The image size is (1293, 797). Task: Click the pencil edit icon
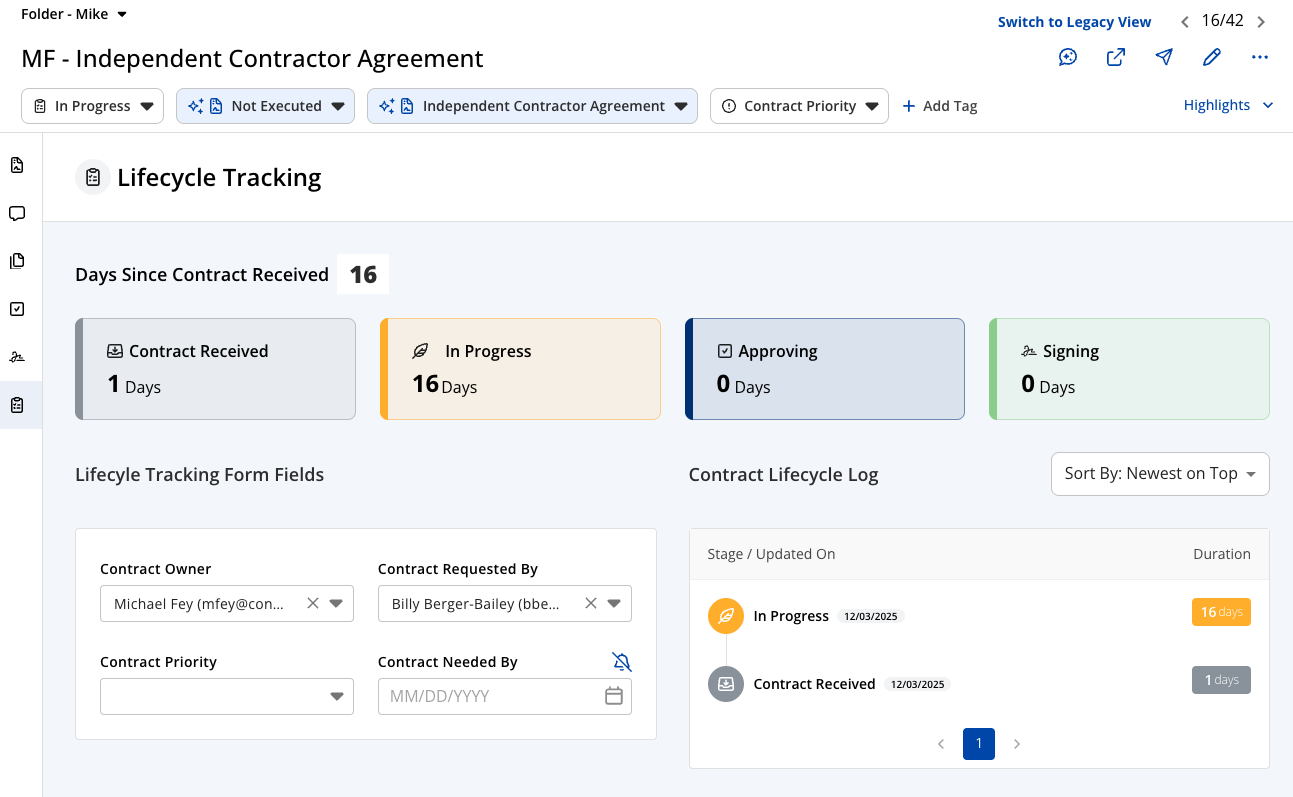coord(1212,57)
